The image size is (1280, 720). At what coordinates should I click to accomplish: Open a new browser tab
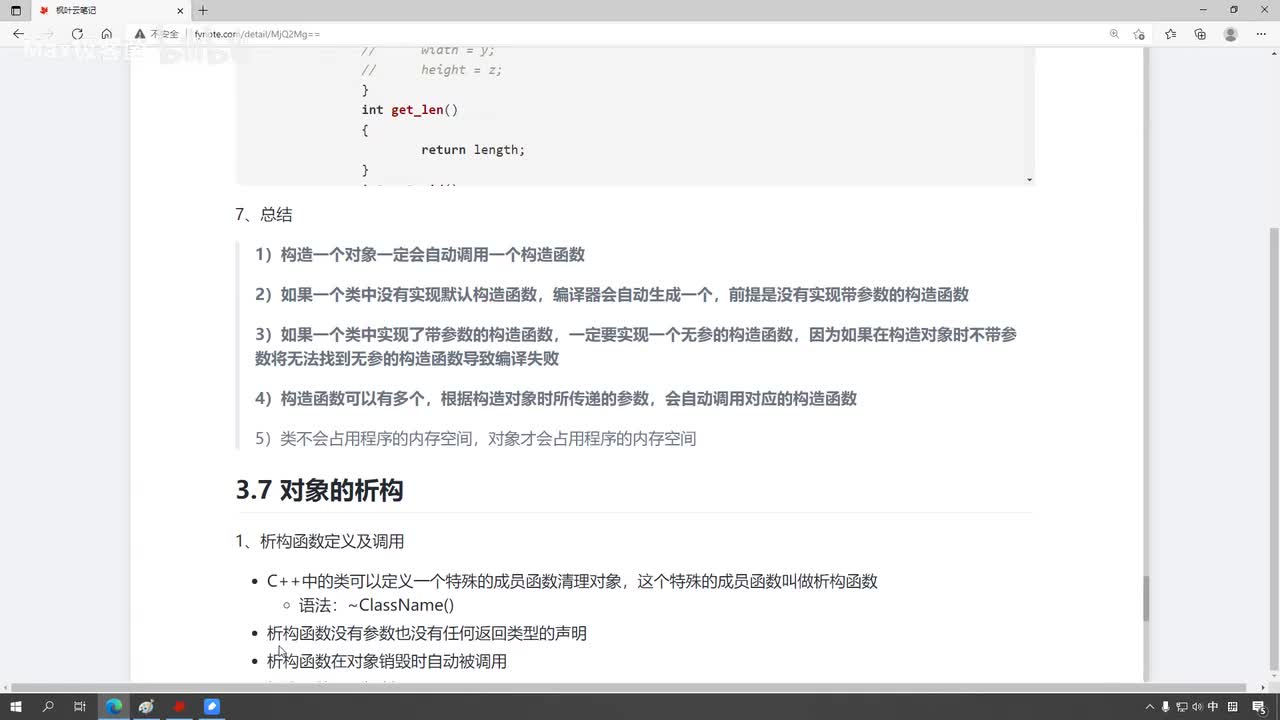203,10
